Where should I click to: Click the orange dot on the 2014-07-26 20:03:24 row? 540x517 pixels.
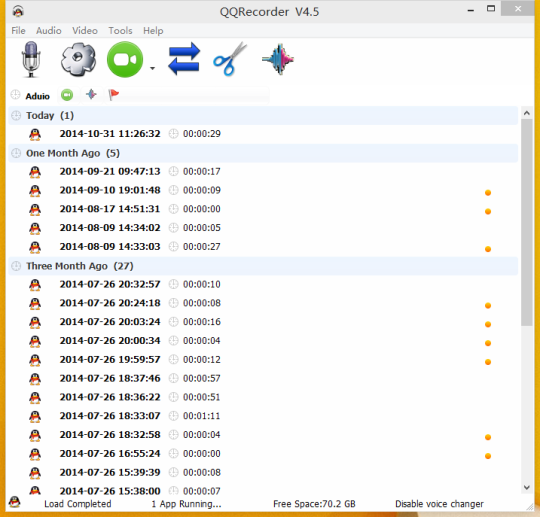[488, 324]
